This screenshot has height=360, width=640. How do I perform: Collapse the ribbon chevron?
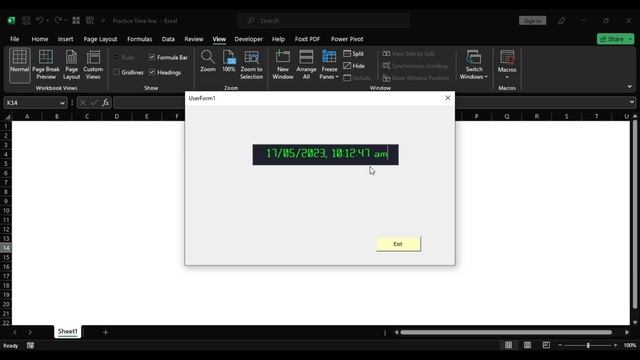tap(629, 86)
